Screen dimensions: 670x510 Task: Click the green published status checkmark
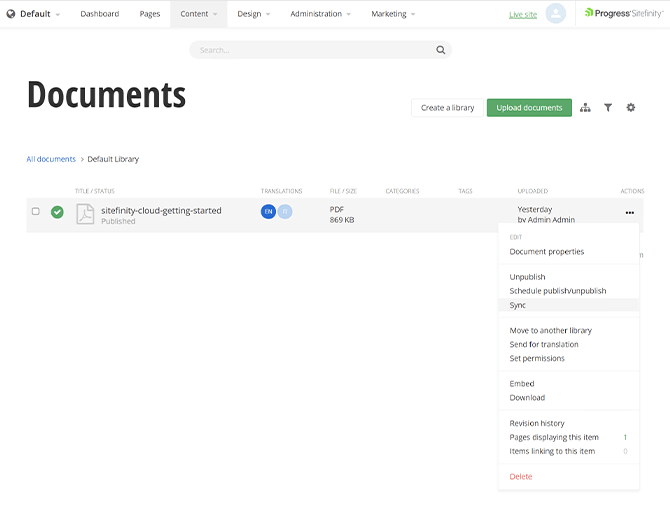point(57,212)
